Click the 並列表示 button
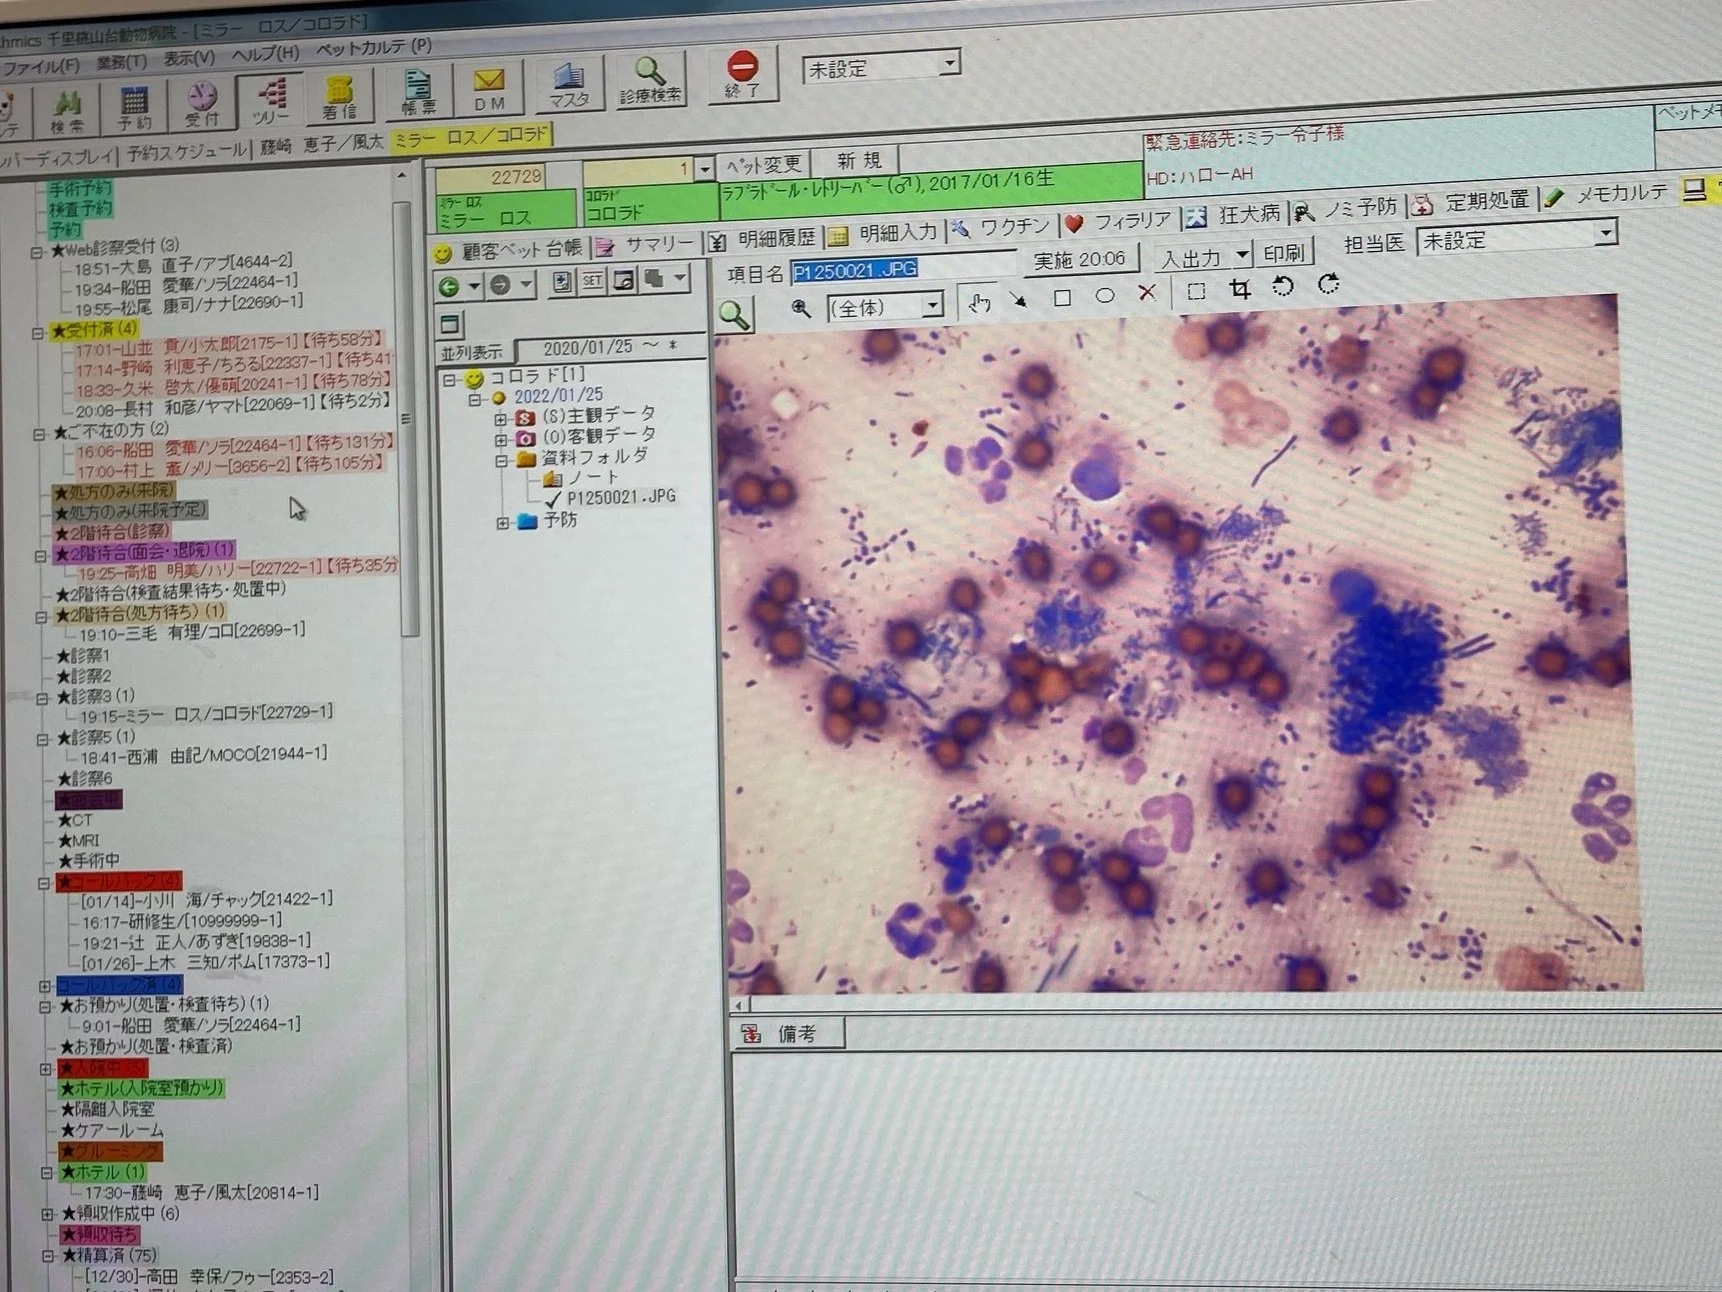1722x1292 pixels. click(472, 353)
